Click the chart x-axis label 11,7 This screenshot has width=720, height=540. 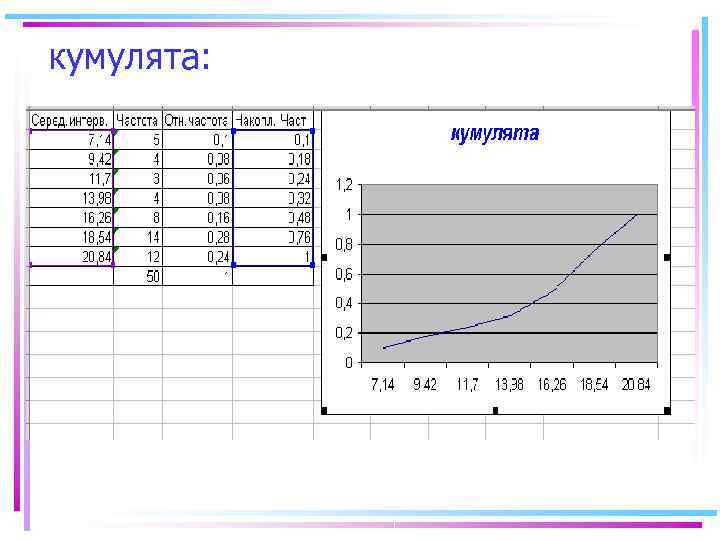467,384
